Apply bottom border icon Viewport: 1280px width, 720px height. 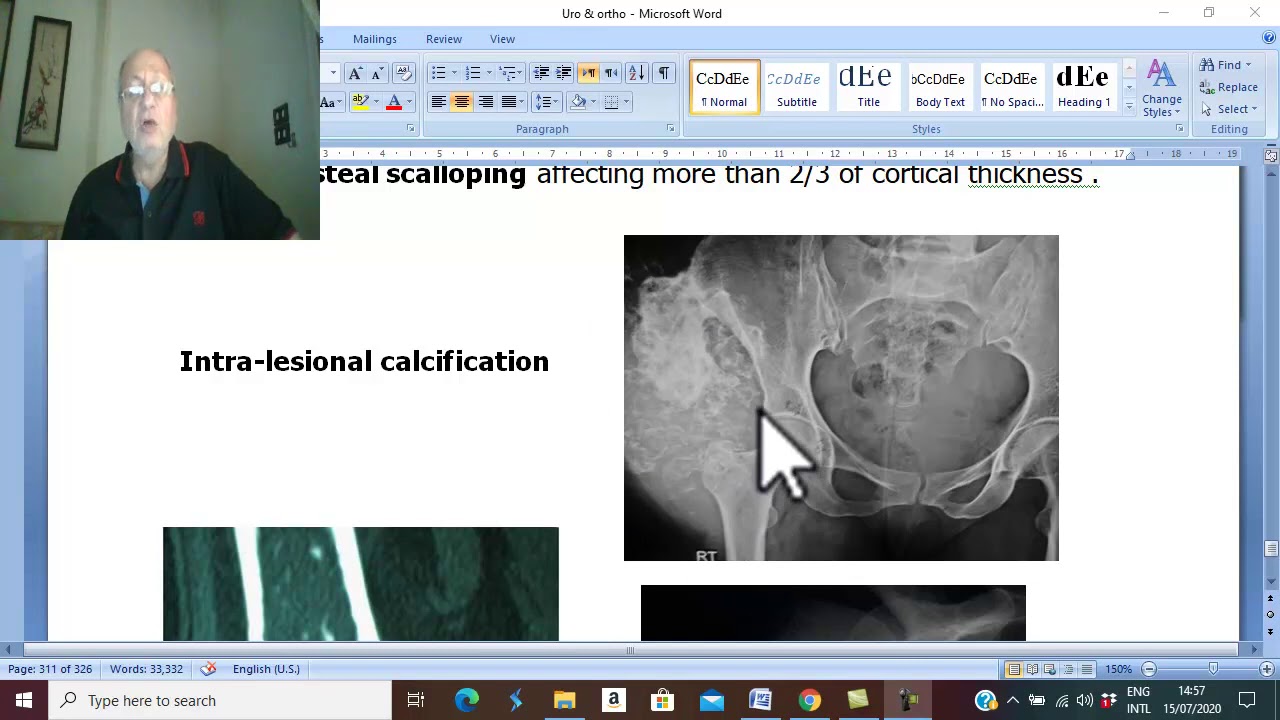(x=611, y=102)
